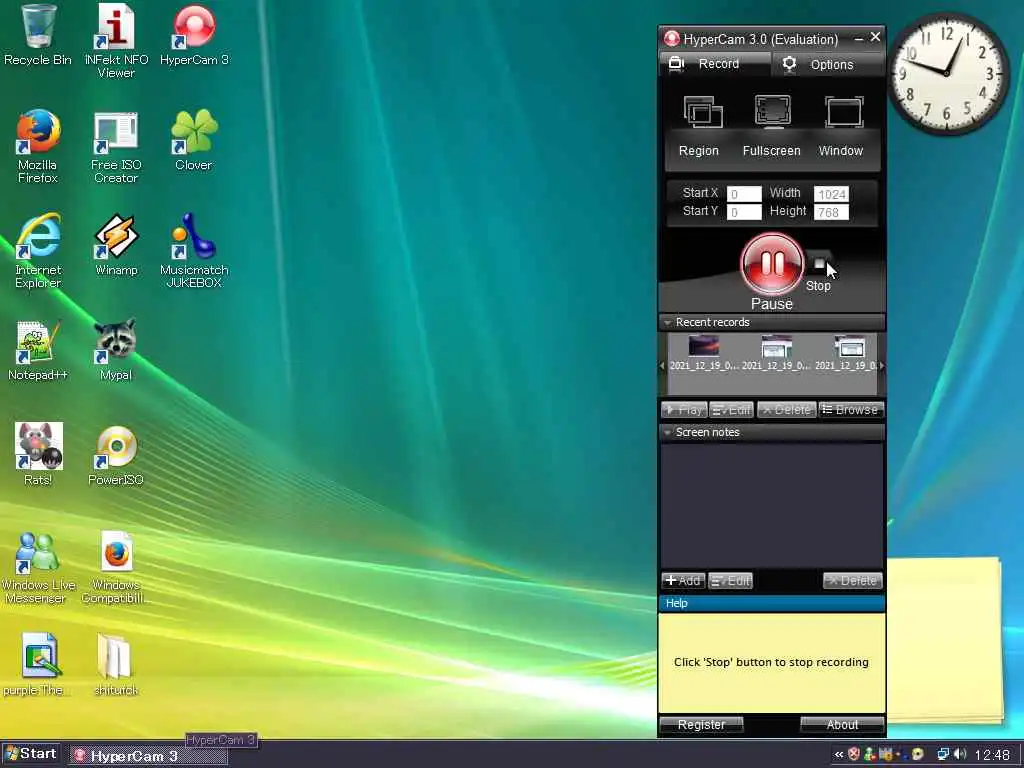Select the Windows Live Messenger icon
Viewport: 1024px width, 768px height.
click(x=38, y=567)
